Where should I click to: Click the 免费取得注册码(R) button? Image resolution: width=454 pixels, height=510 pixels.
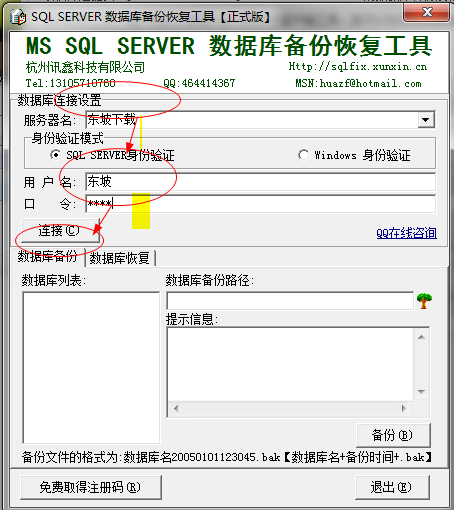pyautogui.click(x=91, y=487)
